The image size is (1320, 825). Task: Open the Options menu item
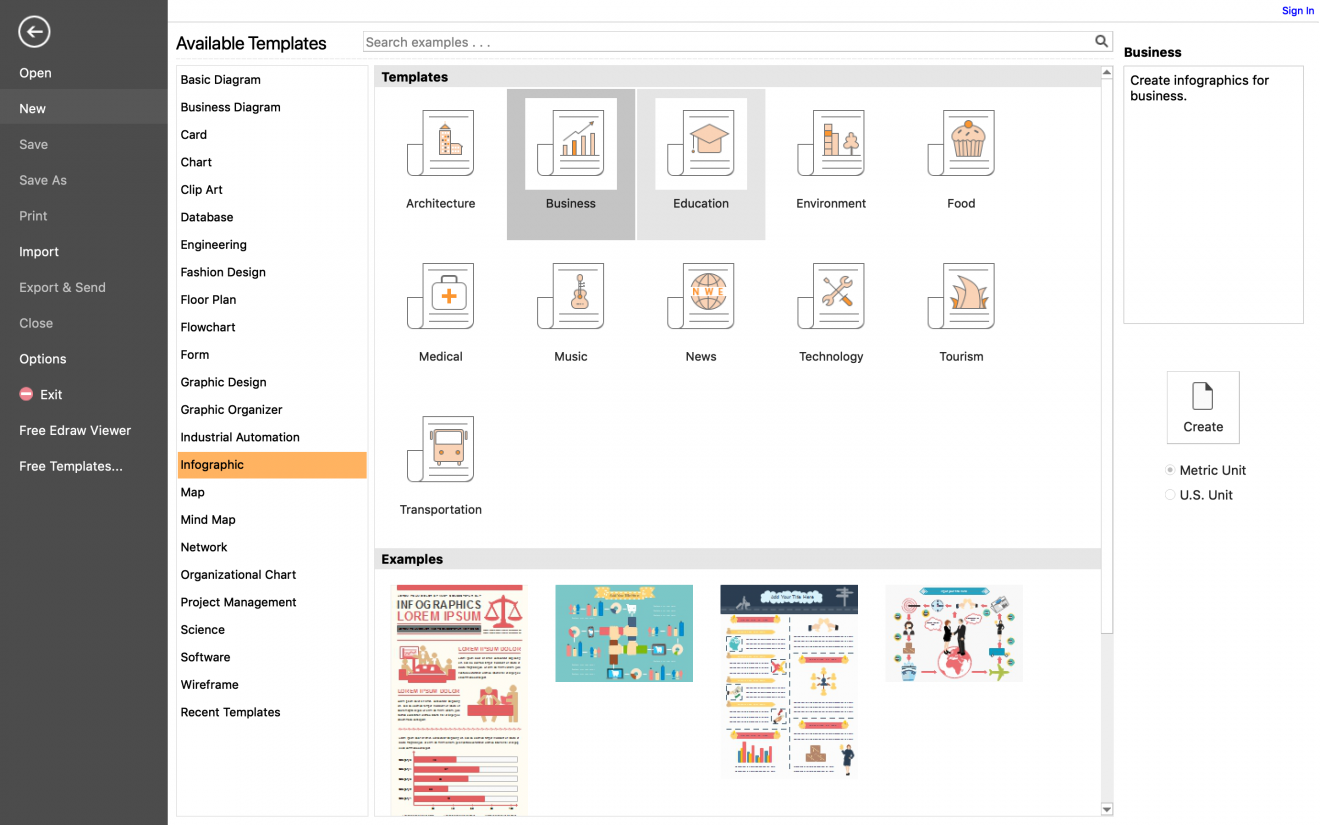click(x=42, y=358)
